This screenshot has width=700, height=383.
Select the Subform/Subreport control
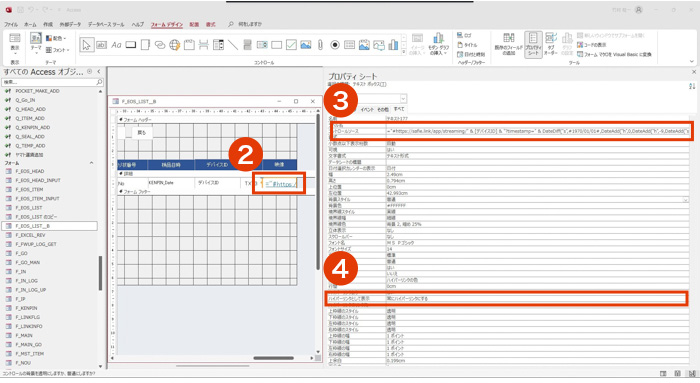click(350, 45)
